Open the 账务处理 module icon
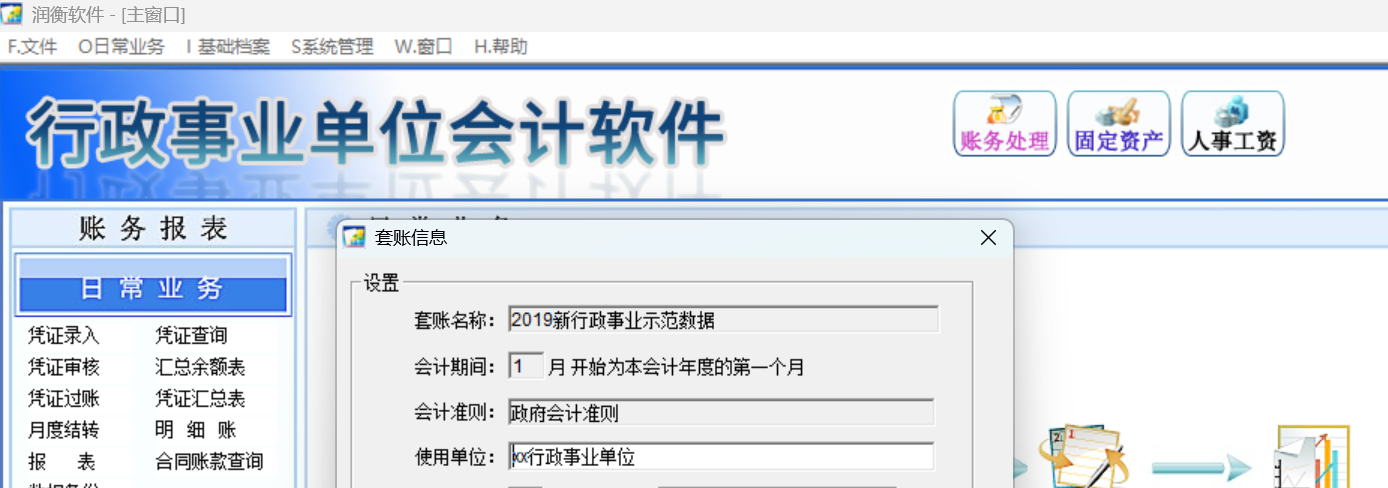Screen dimensions: 1388x488 1004,124
